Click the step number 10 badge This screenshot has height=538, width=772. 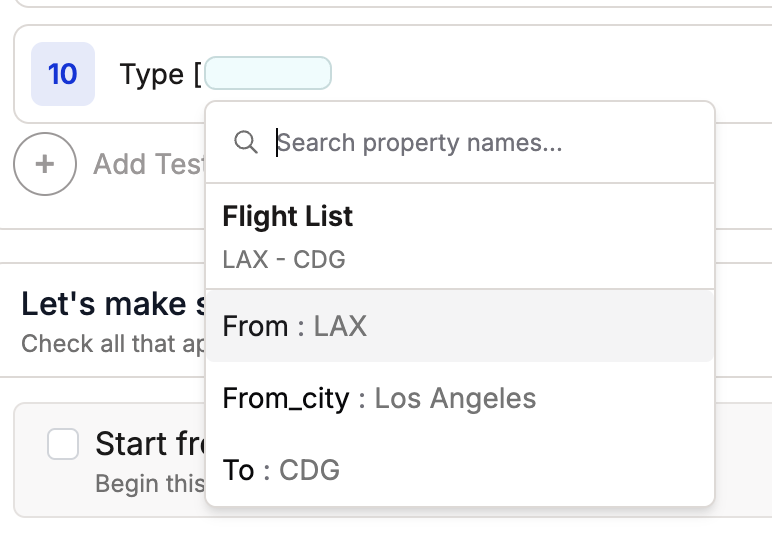pos(63,74)
